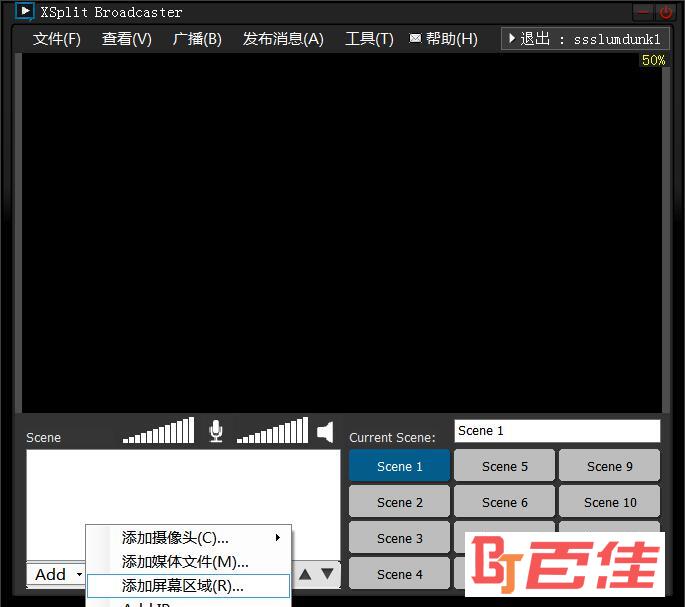Expand the 添加摄像头(C)... submenu arrow
The width and height of the screenshot is (685, 607).
[277, 538]
